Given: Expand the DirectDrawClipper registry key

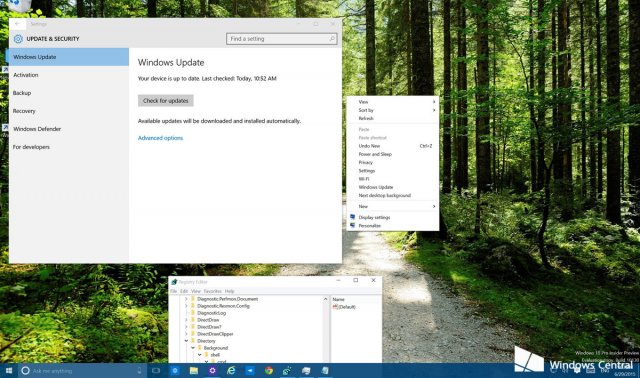Looking at the screenshot, I should 186,334.
